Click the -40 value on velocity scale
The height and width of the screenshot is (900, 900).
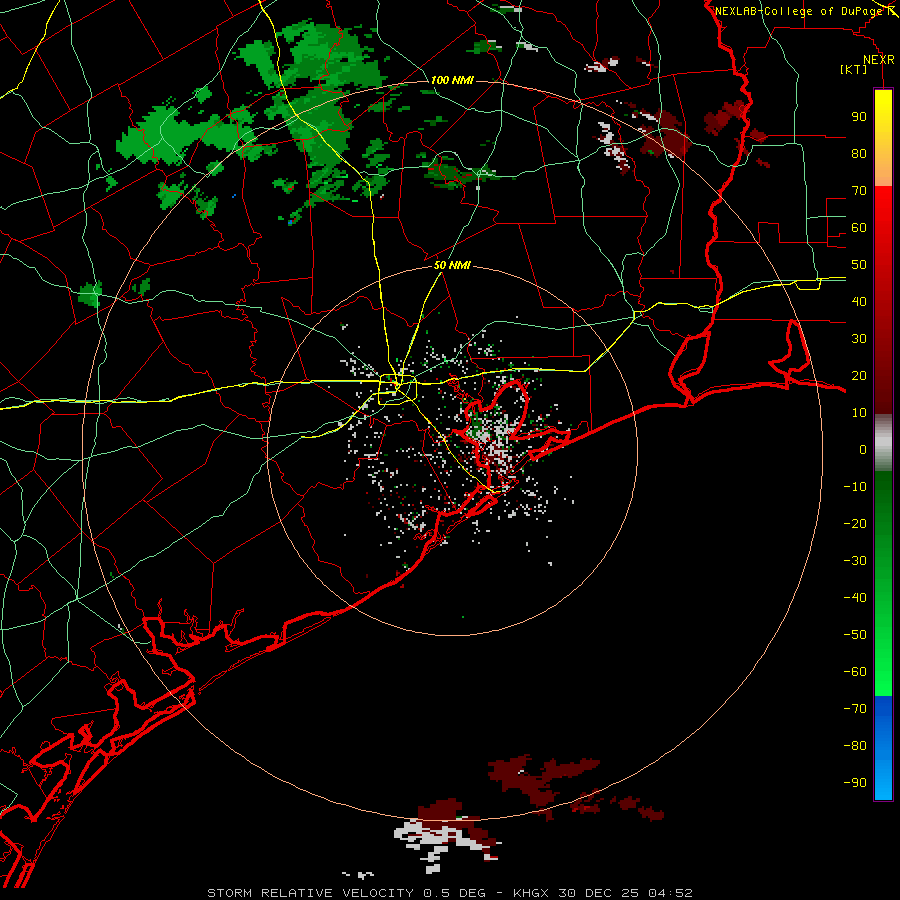tap(855, 598)
